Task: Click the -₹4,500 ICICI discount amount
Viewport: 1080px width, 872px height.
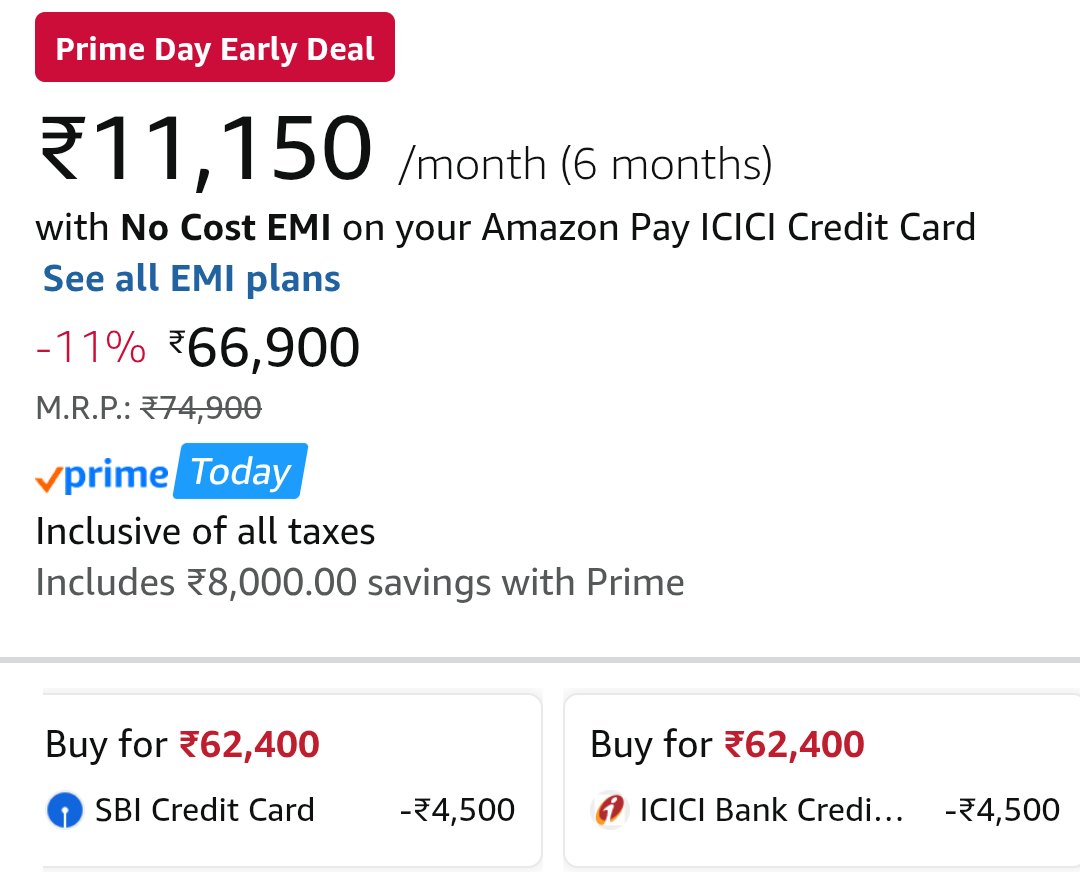Action: coord(1002,810)
